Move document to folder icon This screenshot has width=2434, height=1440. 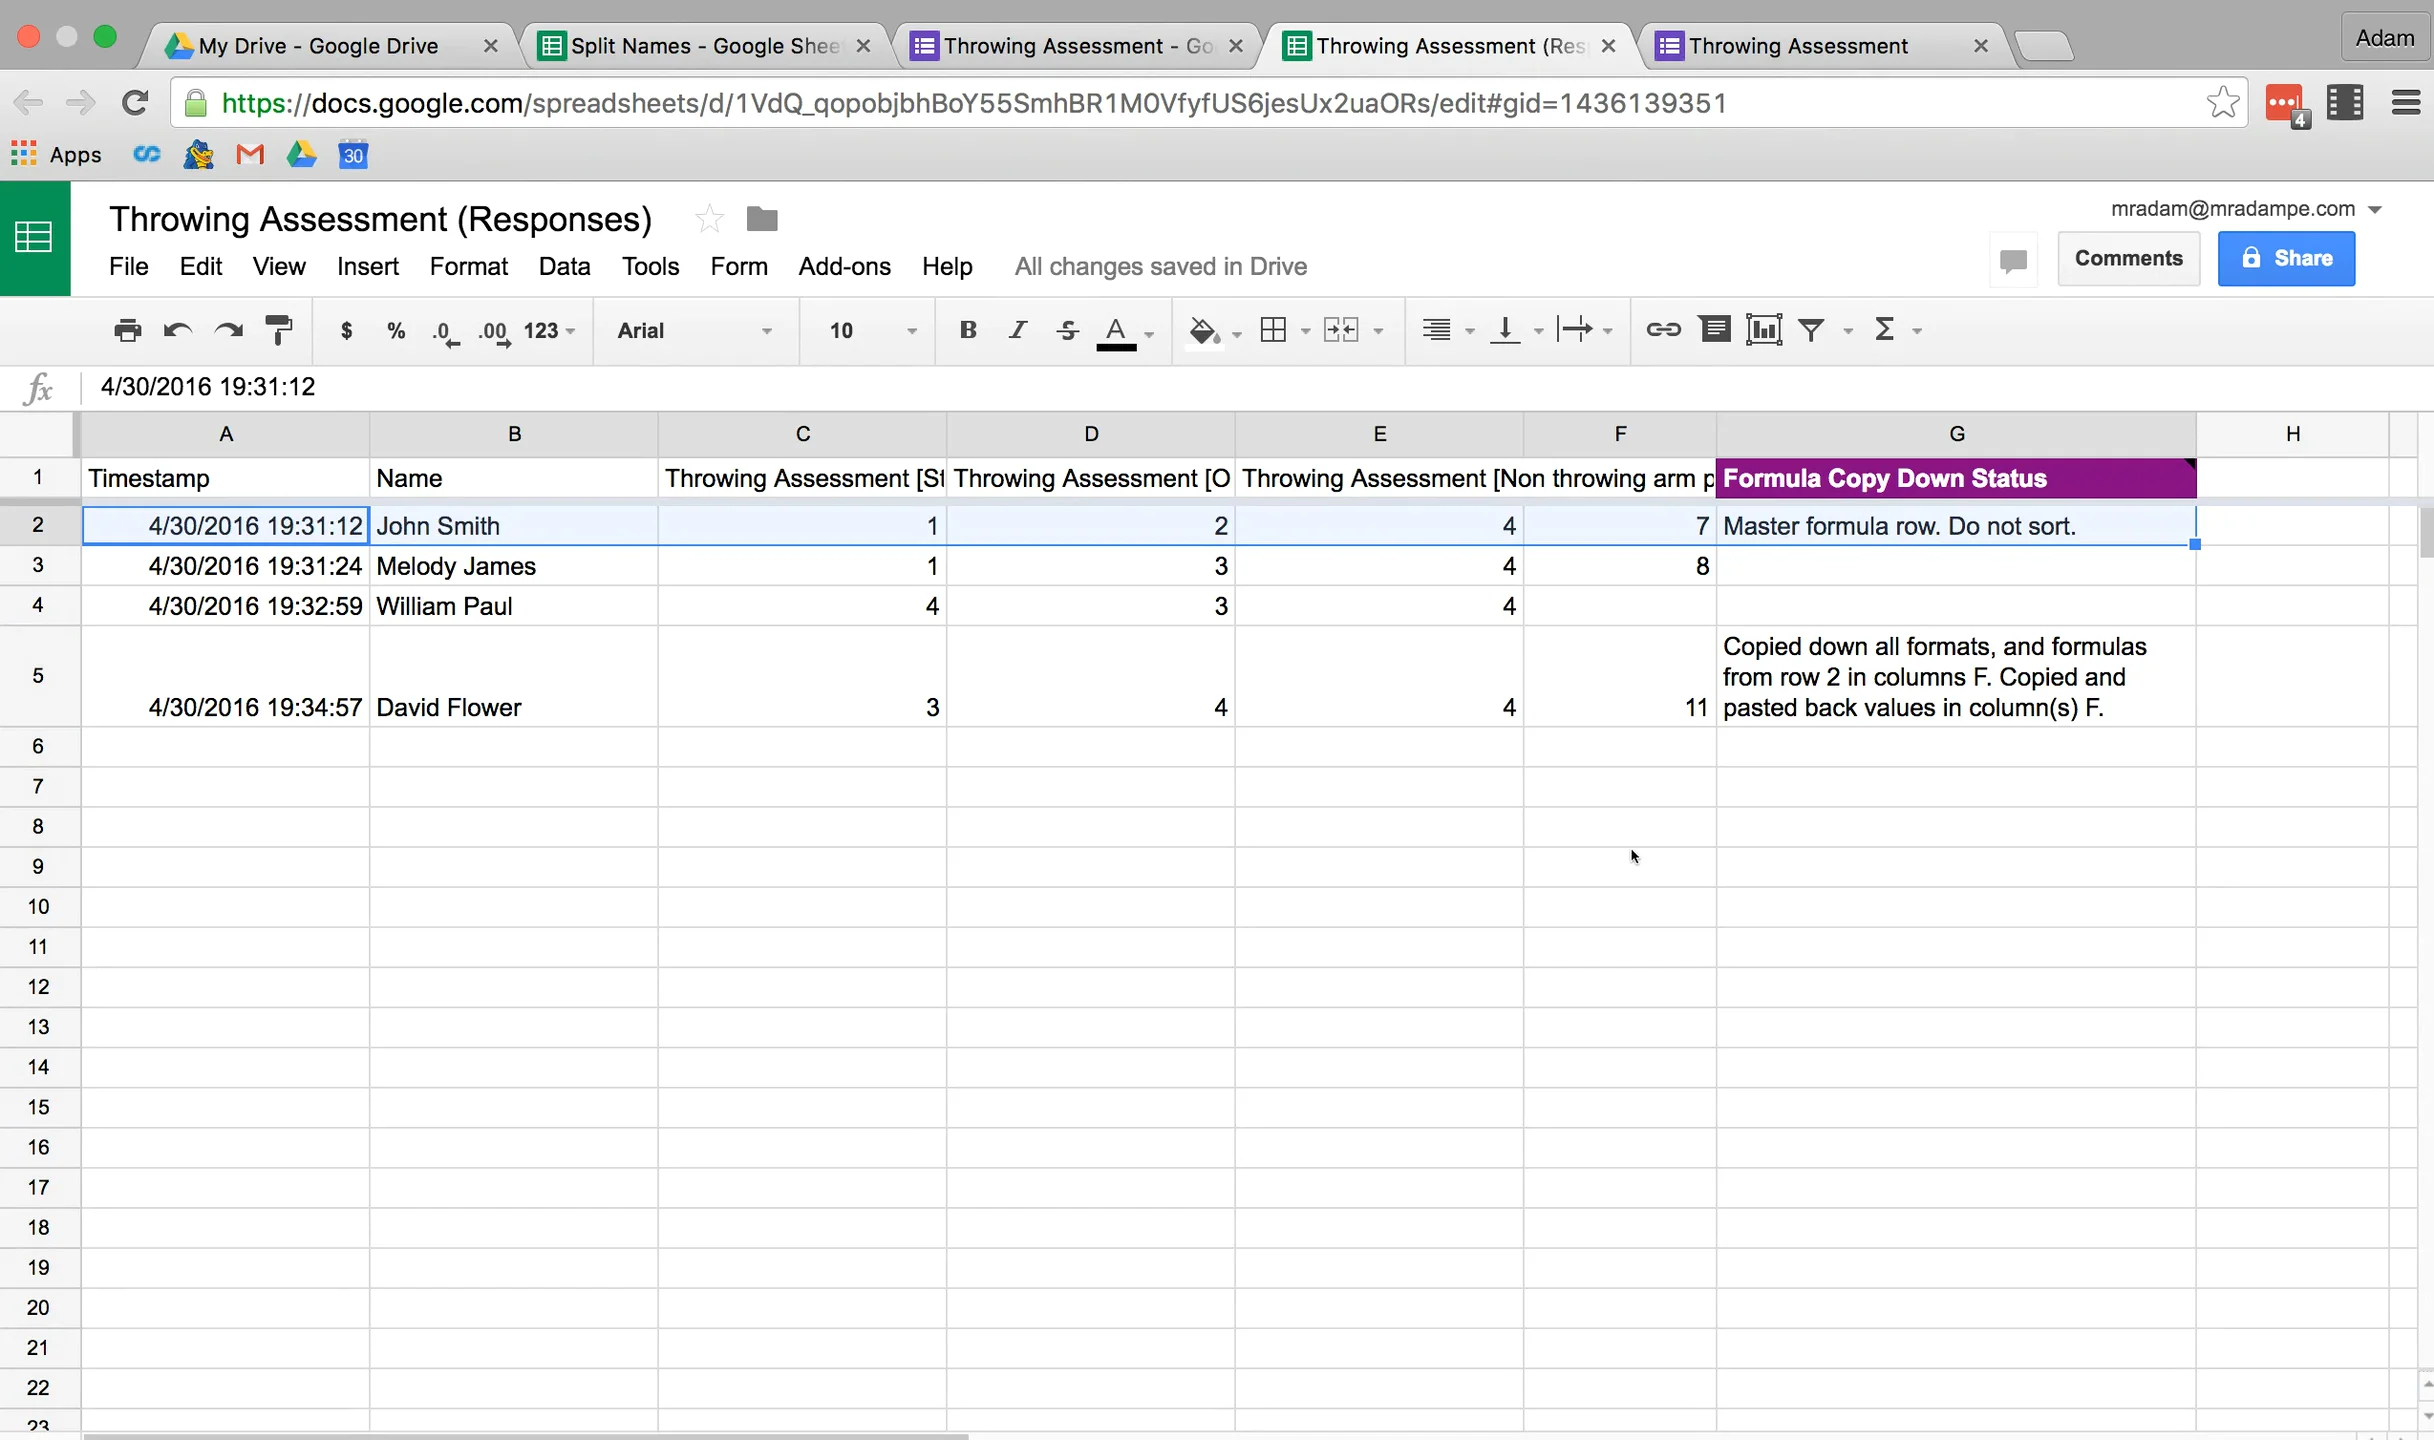[x=762, y=219]
